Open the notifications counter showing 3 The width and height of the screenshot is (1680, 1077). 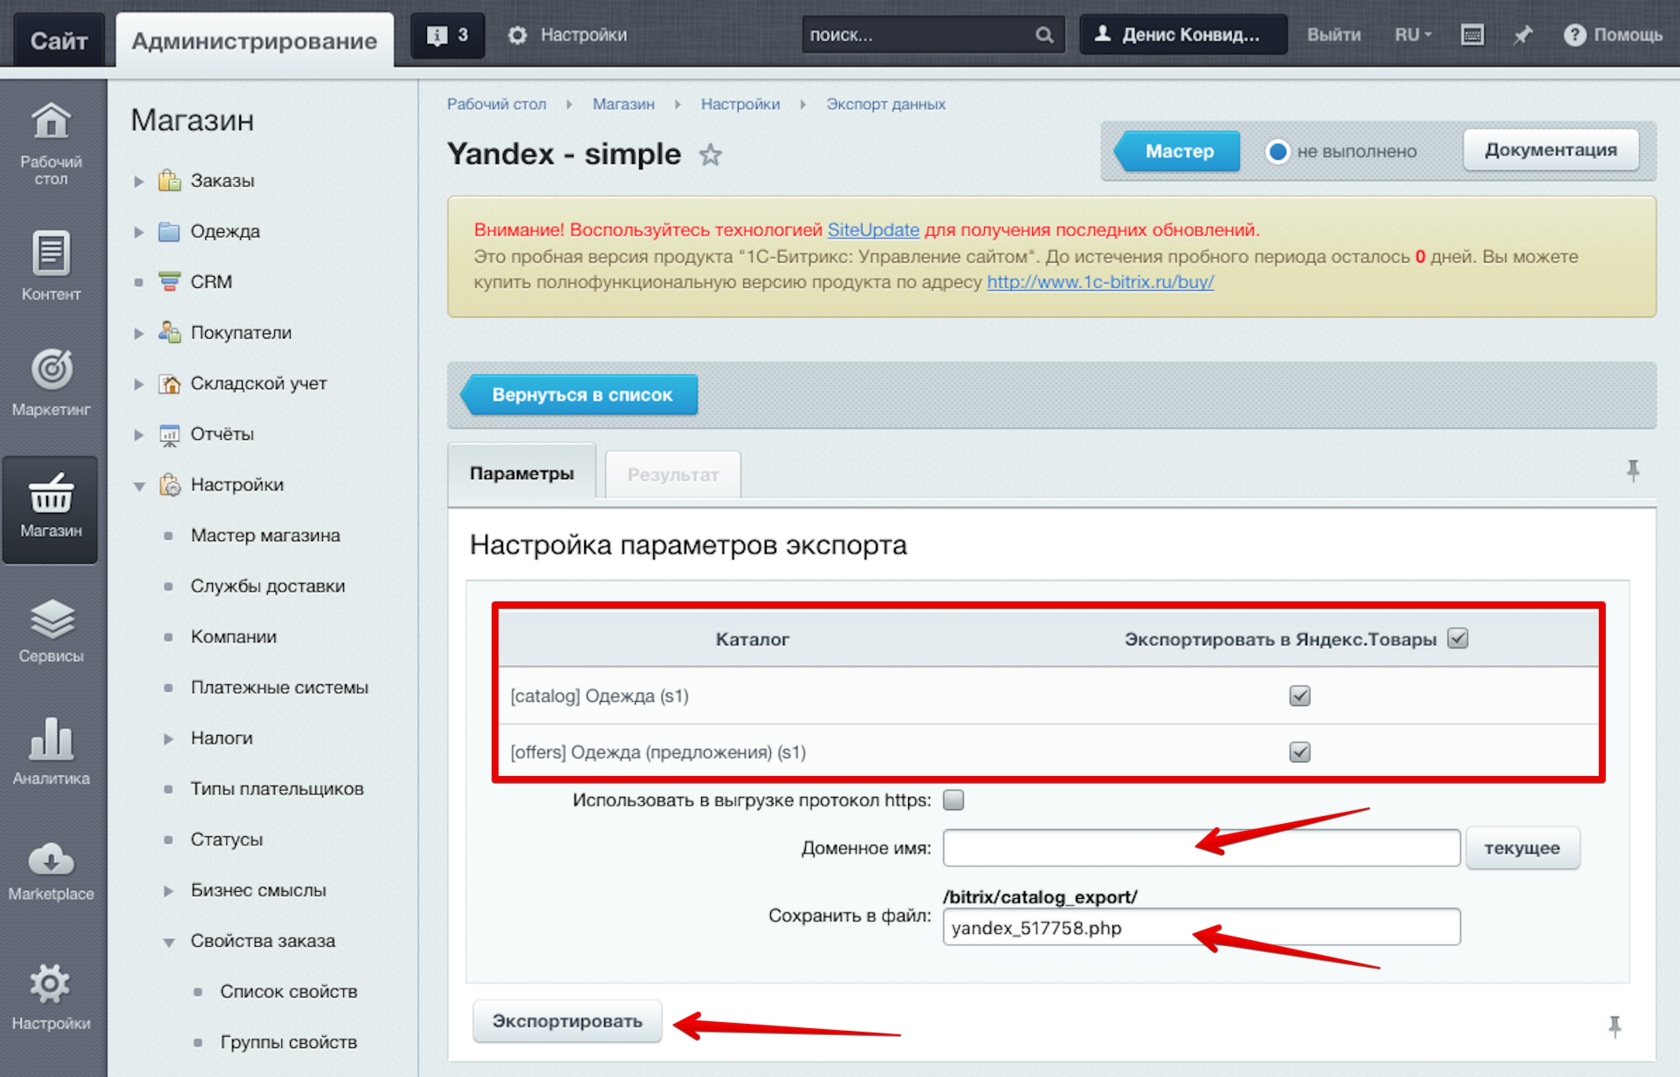[448, 35]
